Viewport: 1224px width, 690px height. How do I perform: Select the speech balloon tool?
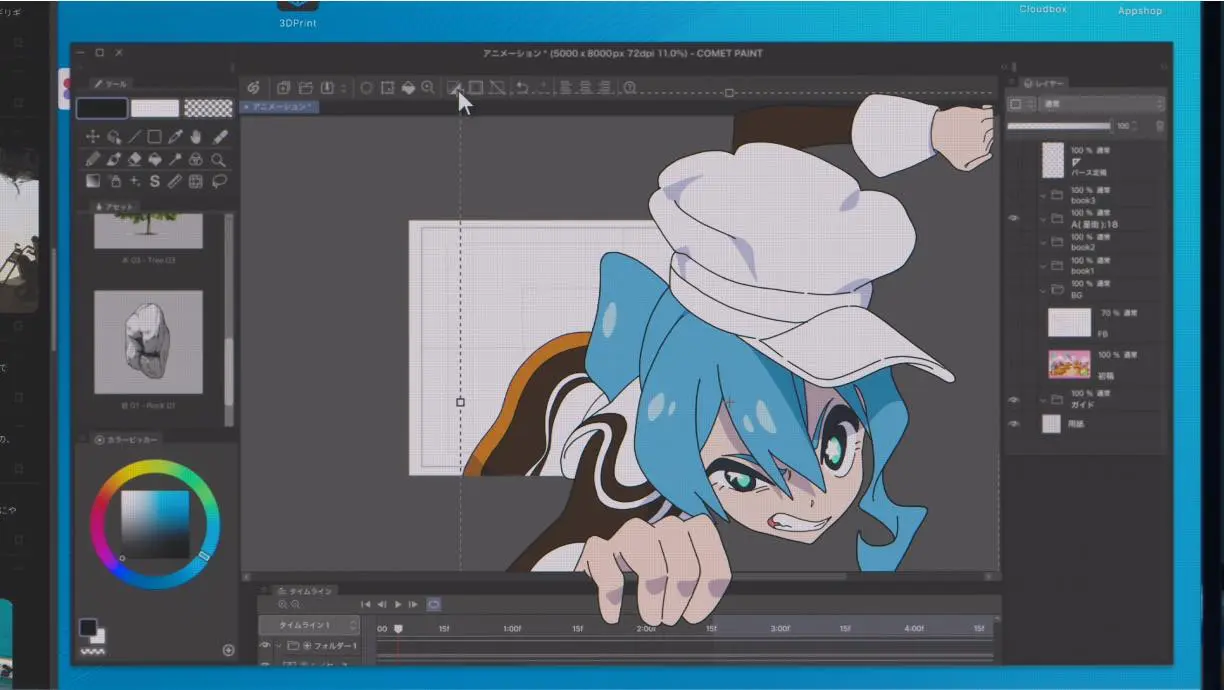(218, 181)
